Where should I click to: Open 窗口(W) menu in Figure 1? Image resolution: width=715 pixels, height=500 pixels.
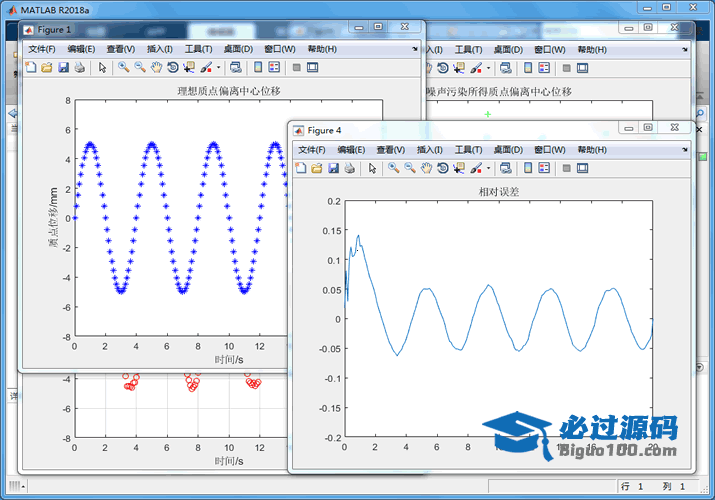pyautogui.click(x=280, y=49)
